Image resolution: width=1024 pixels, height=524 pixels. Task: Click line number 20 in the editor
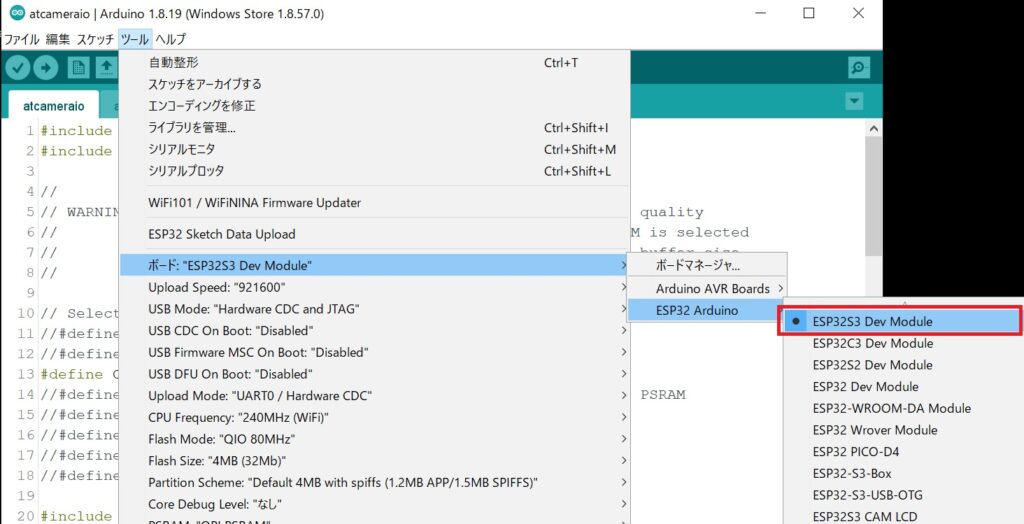click(x=25, y=516)
